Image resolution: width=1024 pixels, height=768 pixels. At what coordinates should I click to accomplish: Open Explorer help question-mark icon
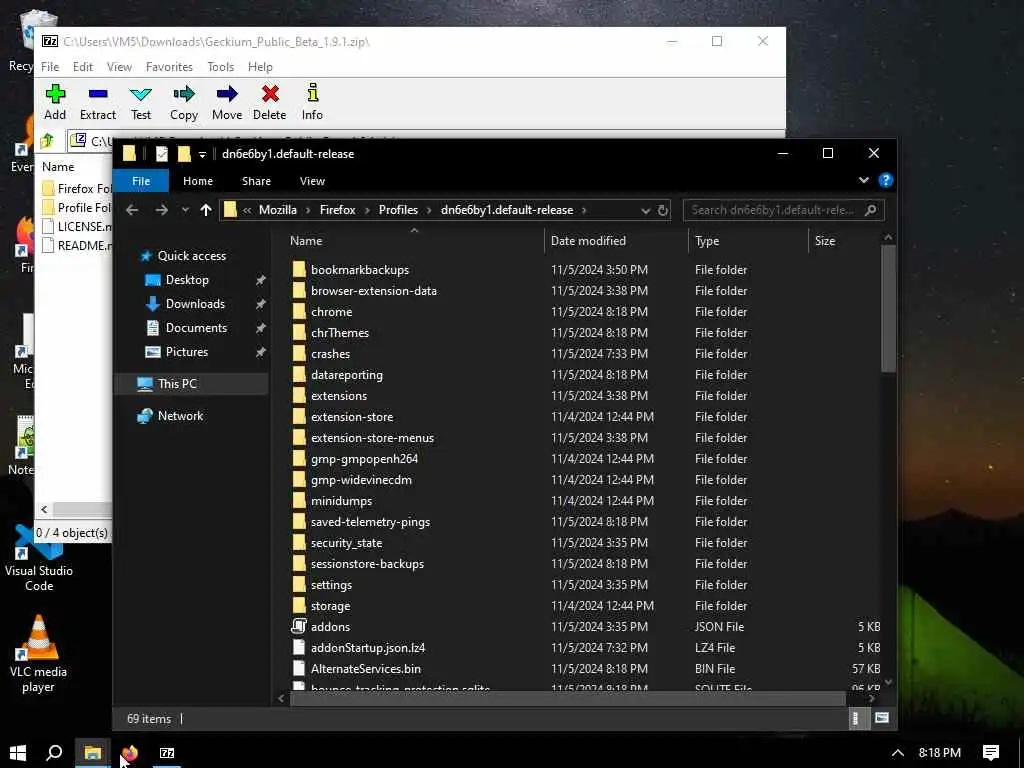pyautogui.click(x=886, y=180)
